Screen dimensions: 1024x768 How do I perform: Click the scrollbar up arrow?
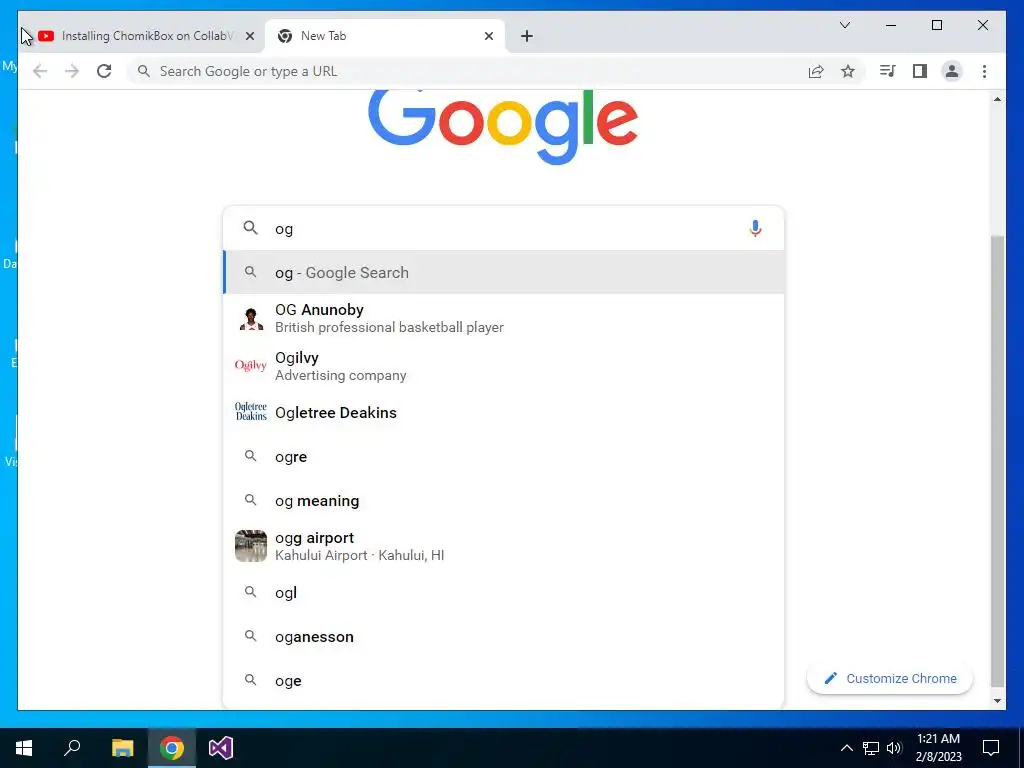(997, 99)
